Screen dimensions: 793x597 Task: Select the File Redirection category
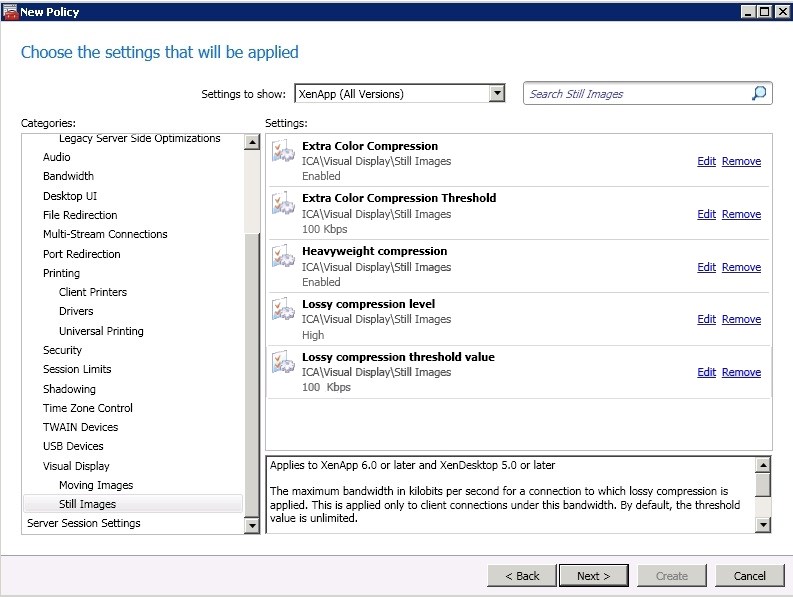click(80, 215)
